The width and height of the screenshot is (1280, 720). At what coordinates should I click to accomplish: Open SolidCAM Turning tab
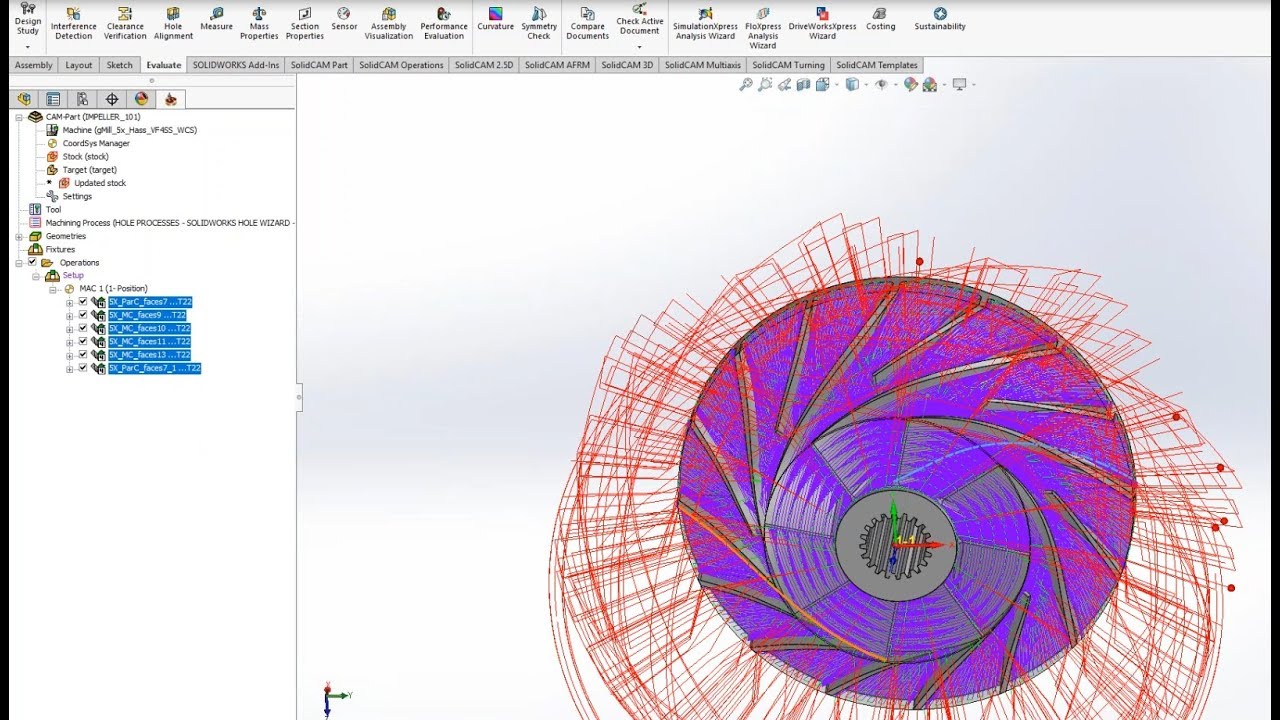tap(789, 65)
